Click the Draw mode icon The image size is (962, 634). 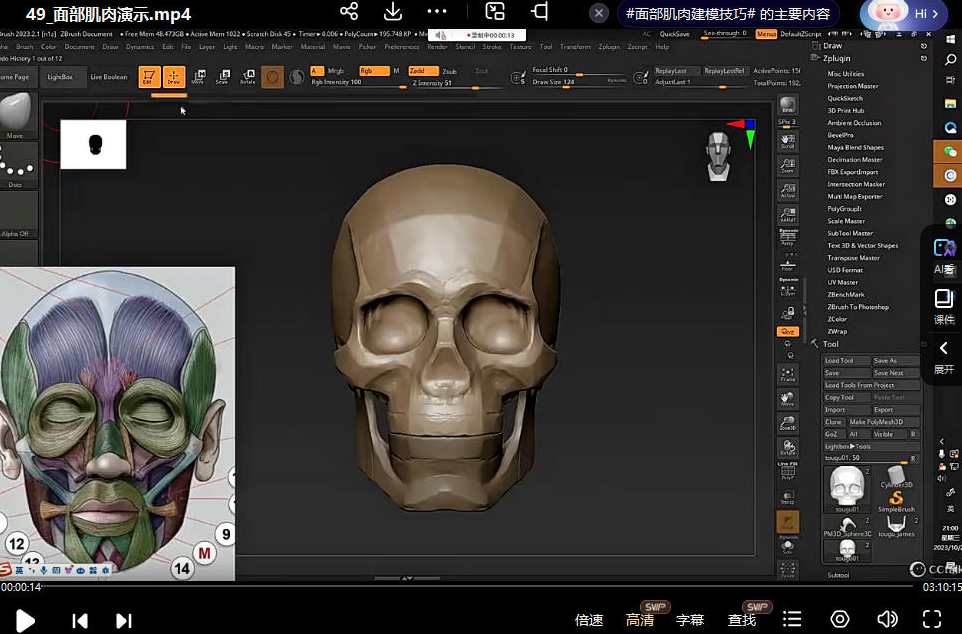click(x=175, y=74)
